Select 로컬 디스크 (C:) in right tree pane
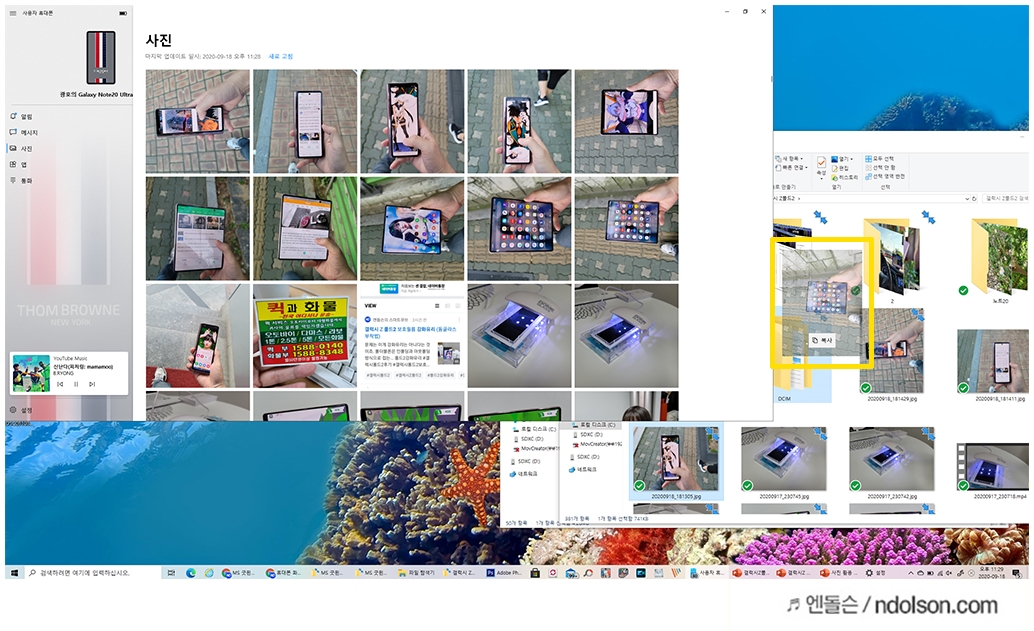1034x631 pixels. (x=593, y=425)
